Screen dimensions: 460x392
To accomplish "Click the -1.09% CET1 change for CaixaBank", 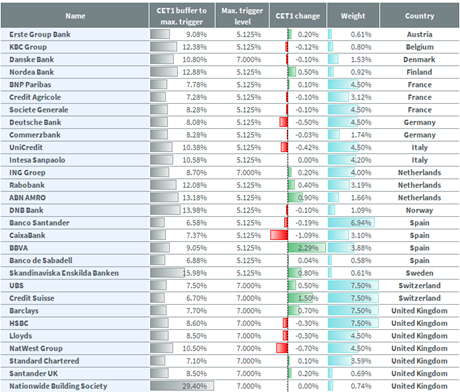I will click(x=307, y=236).
